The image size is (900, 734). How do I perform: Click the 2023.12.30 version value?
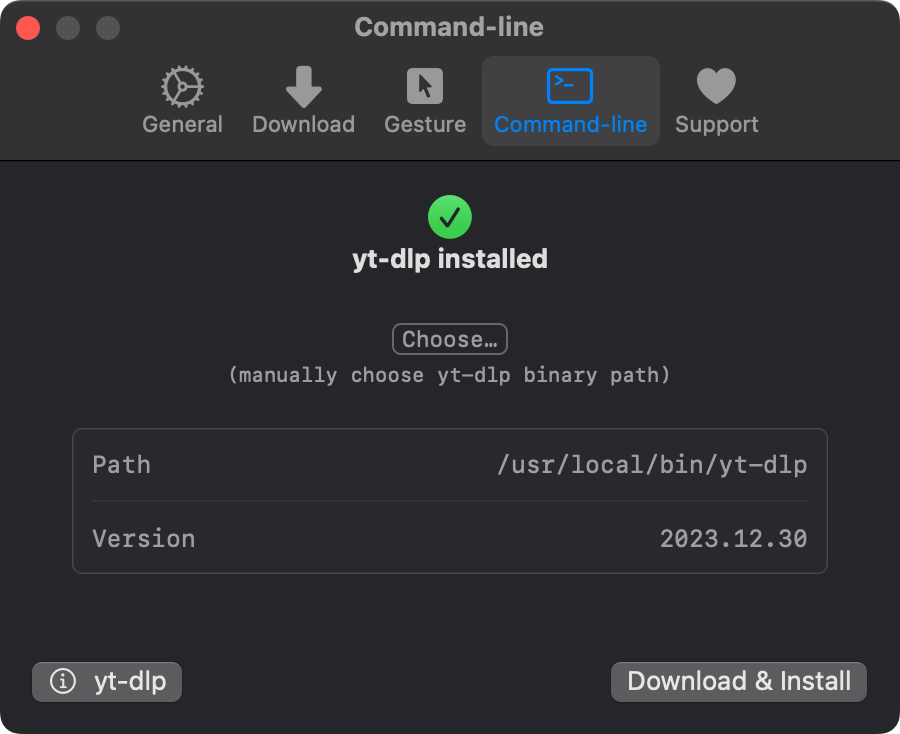[733, 539]
